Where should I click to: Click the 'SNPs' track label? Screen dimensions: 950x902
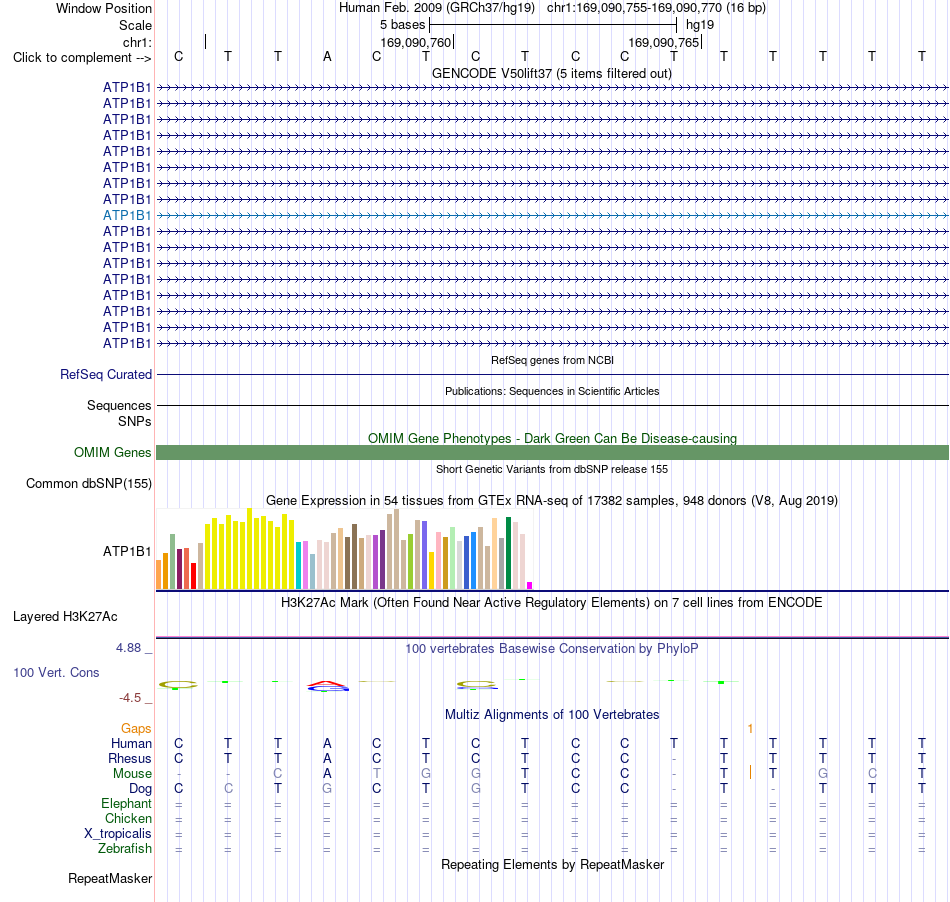click(x=135, y=422)
